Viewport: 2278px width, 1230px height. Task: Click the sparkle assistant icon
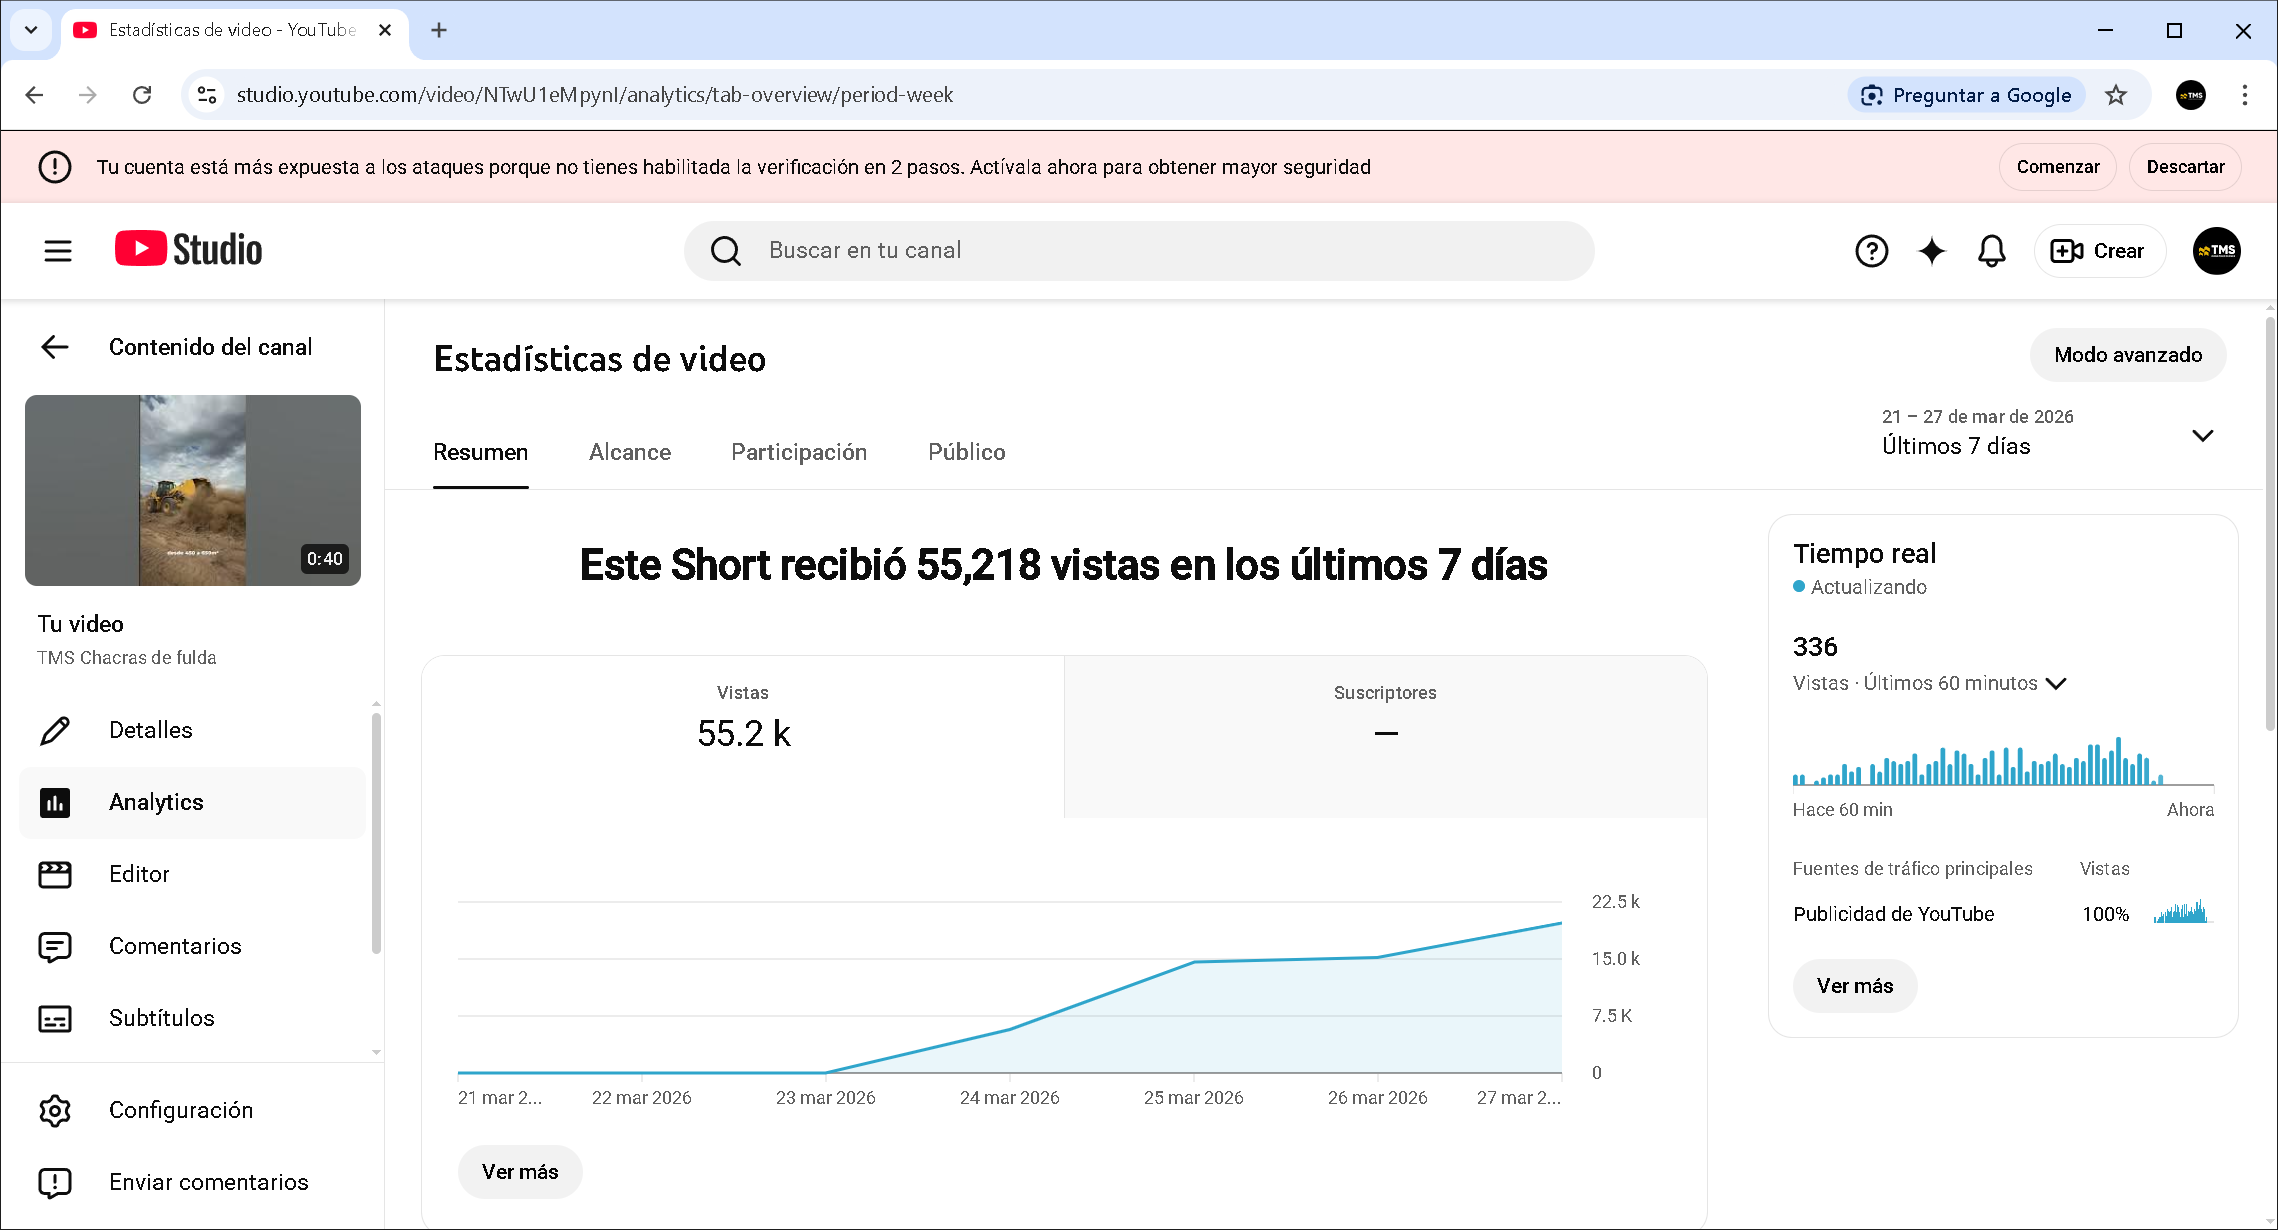coord(1932,251)
